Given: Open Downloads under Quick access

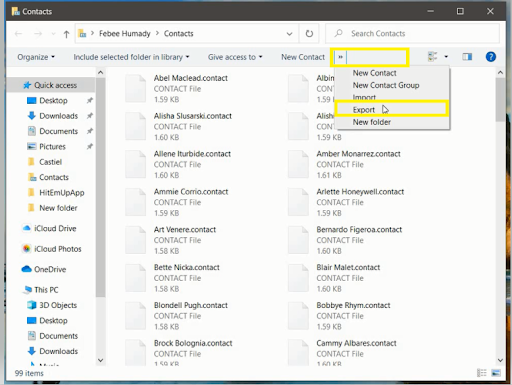Looking at the screenshot, I should tap(59, 116).
